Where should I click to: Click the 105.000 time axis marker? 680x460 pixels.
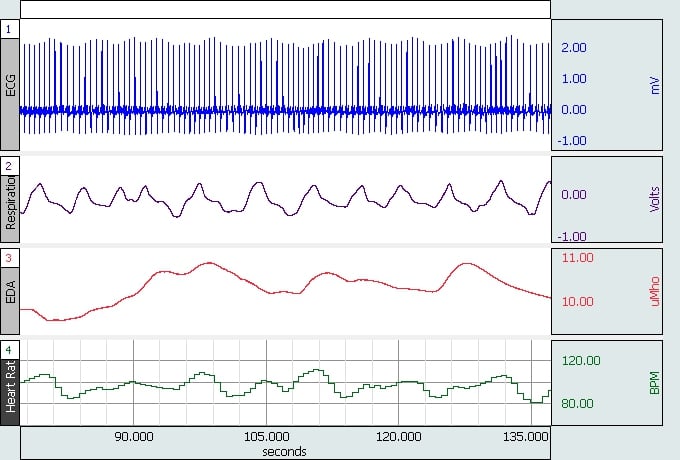click(266, 436)
